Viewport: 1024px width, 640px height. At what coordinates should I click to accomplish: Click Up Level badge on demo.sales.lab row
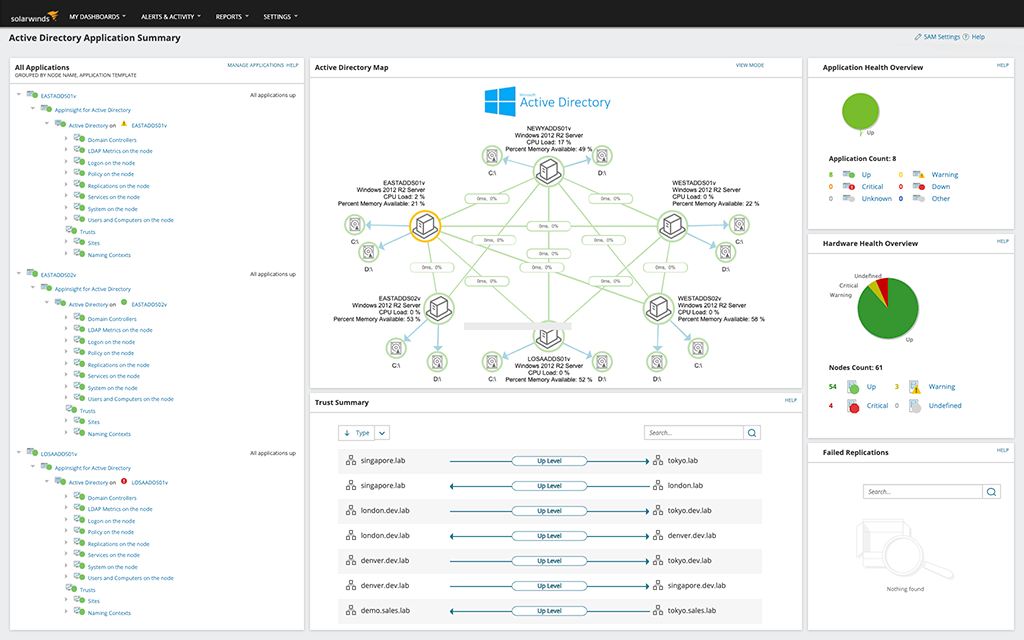click(x=549, y=611)
